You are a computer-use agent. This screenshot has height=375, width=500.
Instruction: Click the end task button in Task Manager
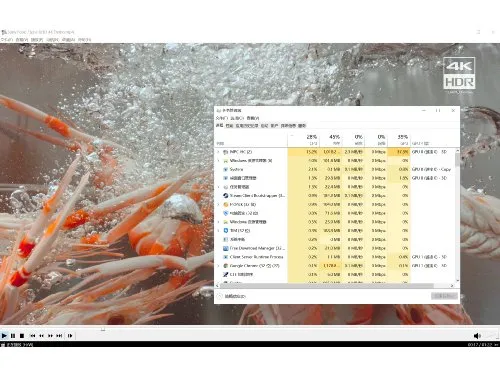point(444,296)
